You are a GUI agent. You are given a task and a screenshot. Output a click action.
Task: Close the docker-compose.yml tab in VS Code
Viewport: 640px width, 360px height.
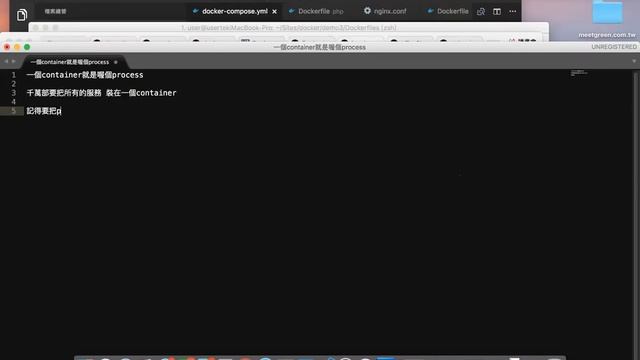pos(274,11)
